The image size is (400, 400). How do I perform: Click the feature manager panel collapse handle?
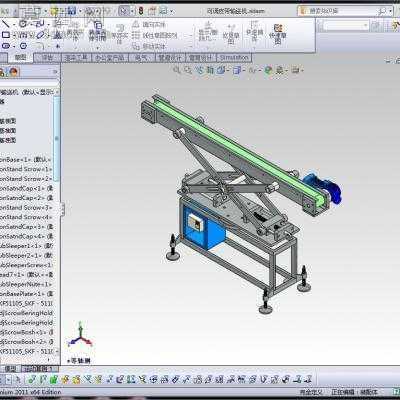pos(63,209)
